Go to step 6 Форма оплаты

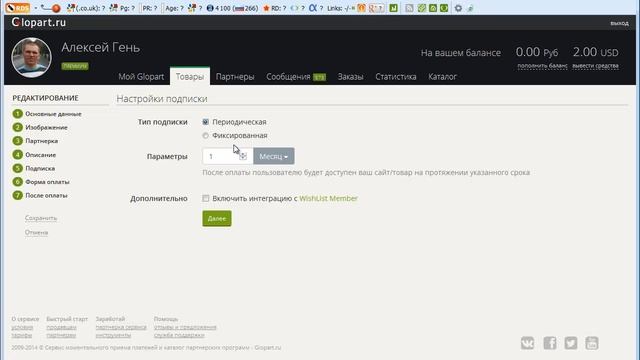click(x=41, y=182)
